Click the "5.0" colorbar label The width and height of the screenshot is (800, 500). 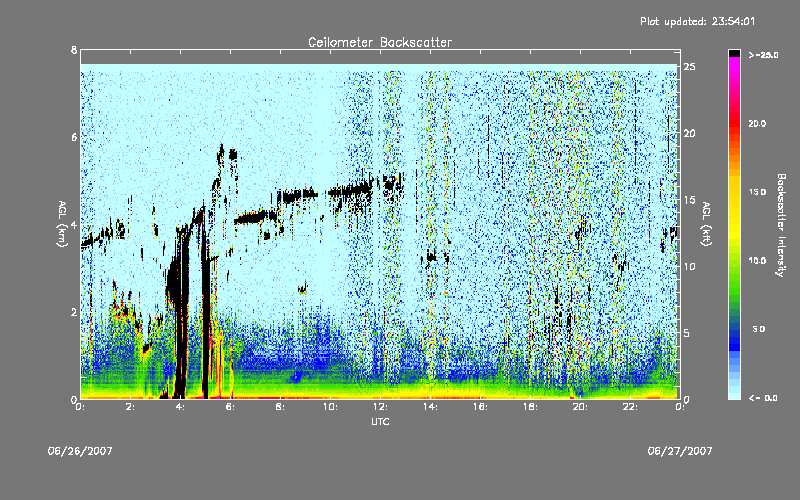pos(759,329)
